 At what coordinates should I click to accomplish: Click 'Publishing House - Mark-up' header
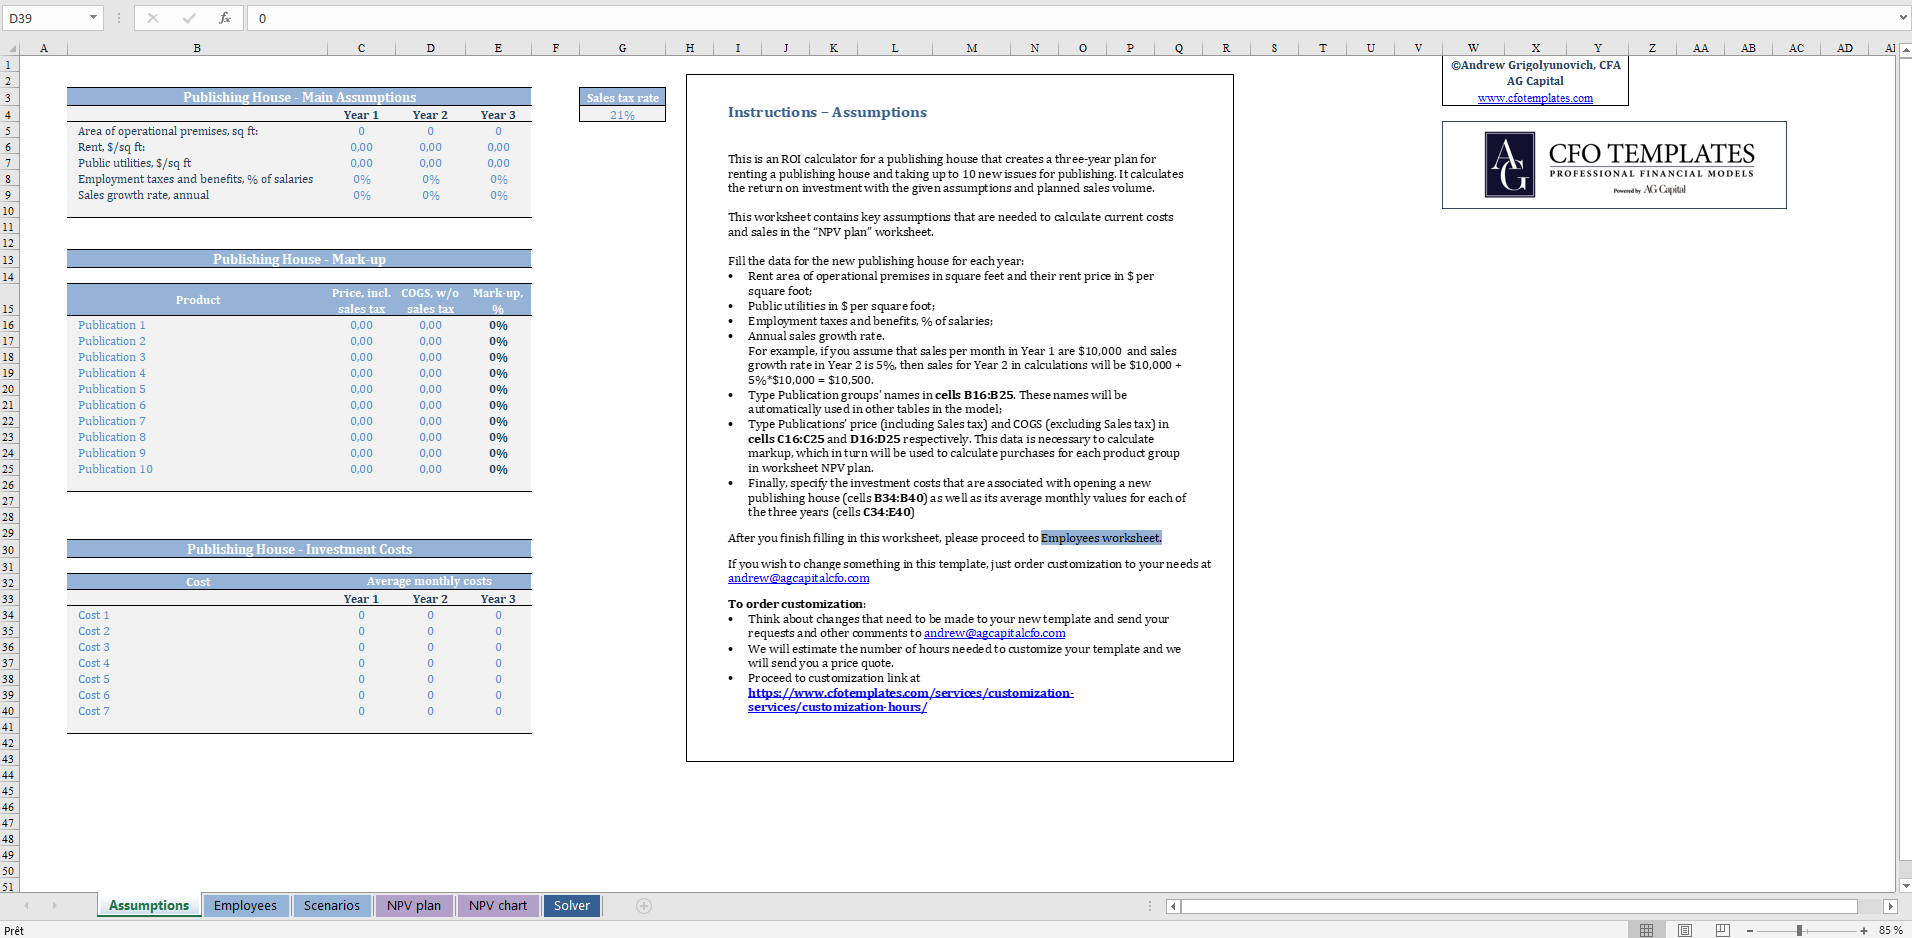(x=299, y=259)
